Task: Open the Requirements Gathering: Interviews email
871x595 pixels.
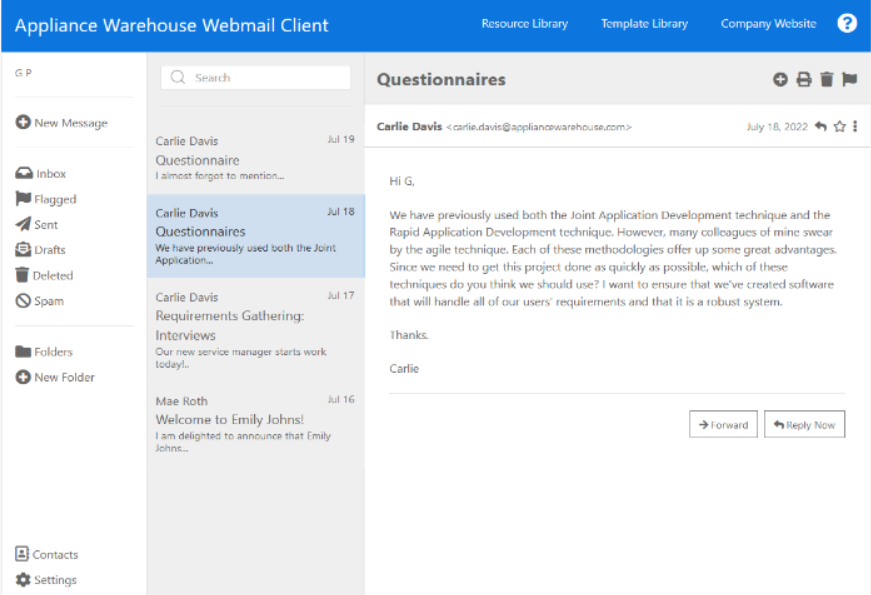Action: [x=255, y=329]
